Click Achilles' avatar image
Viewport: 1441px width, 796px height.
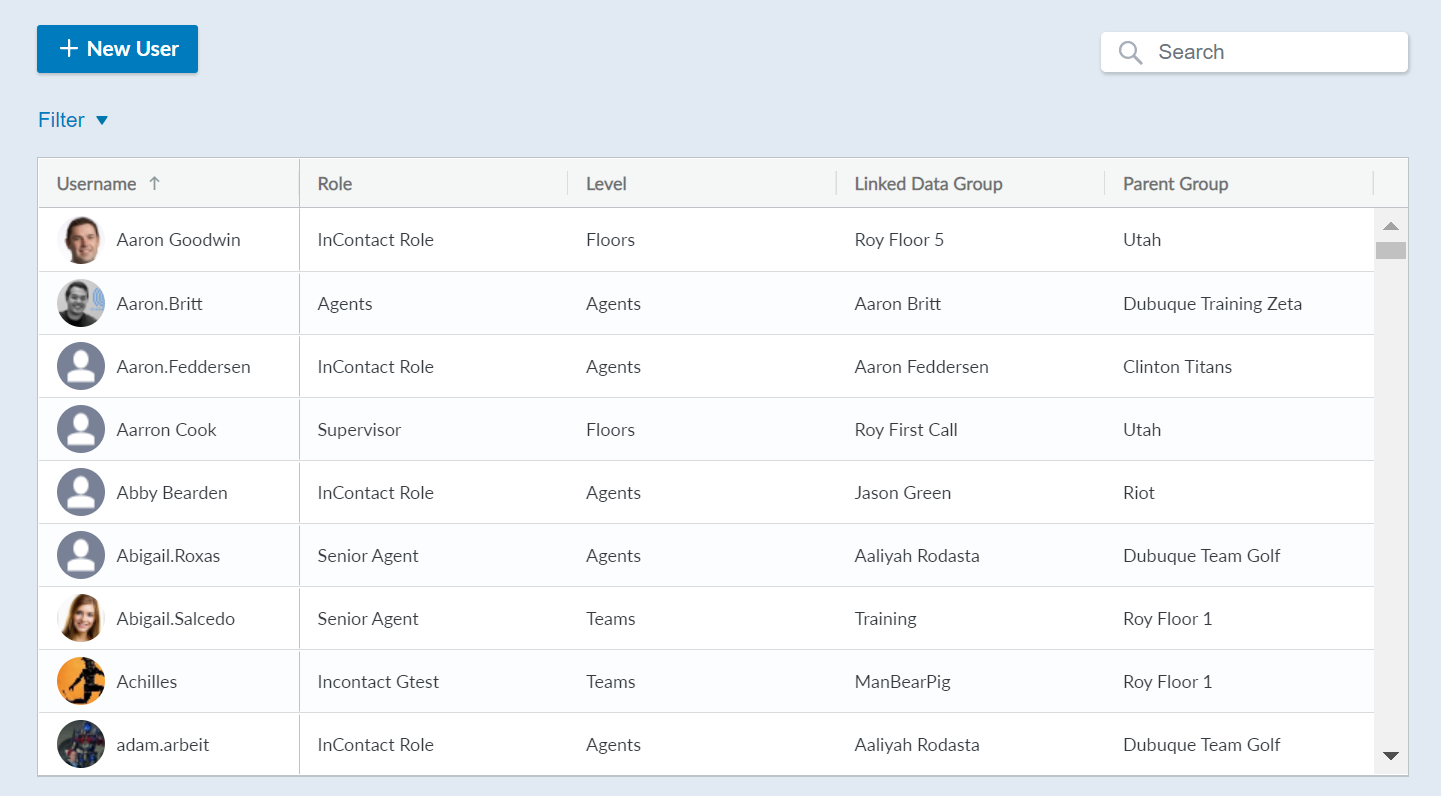[81, 681]
